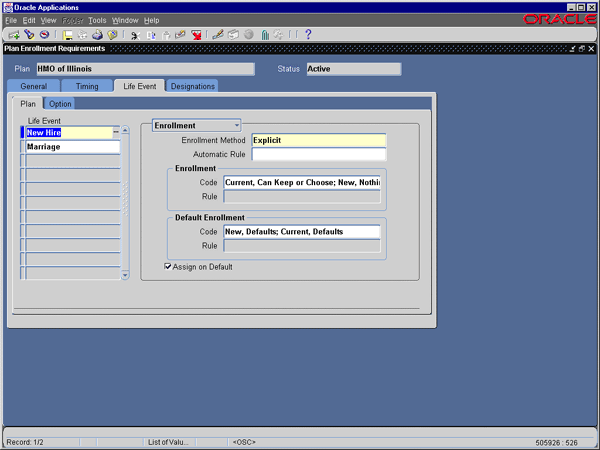Open the Tools menu

(97, 21)
